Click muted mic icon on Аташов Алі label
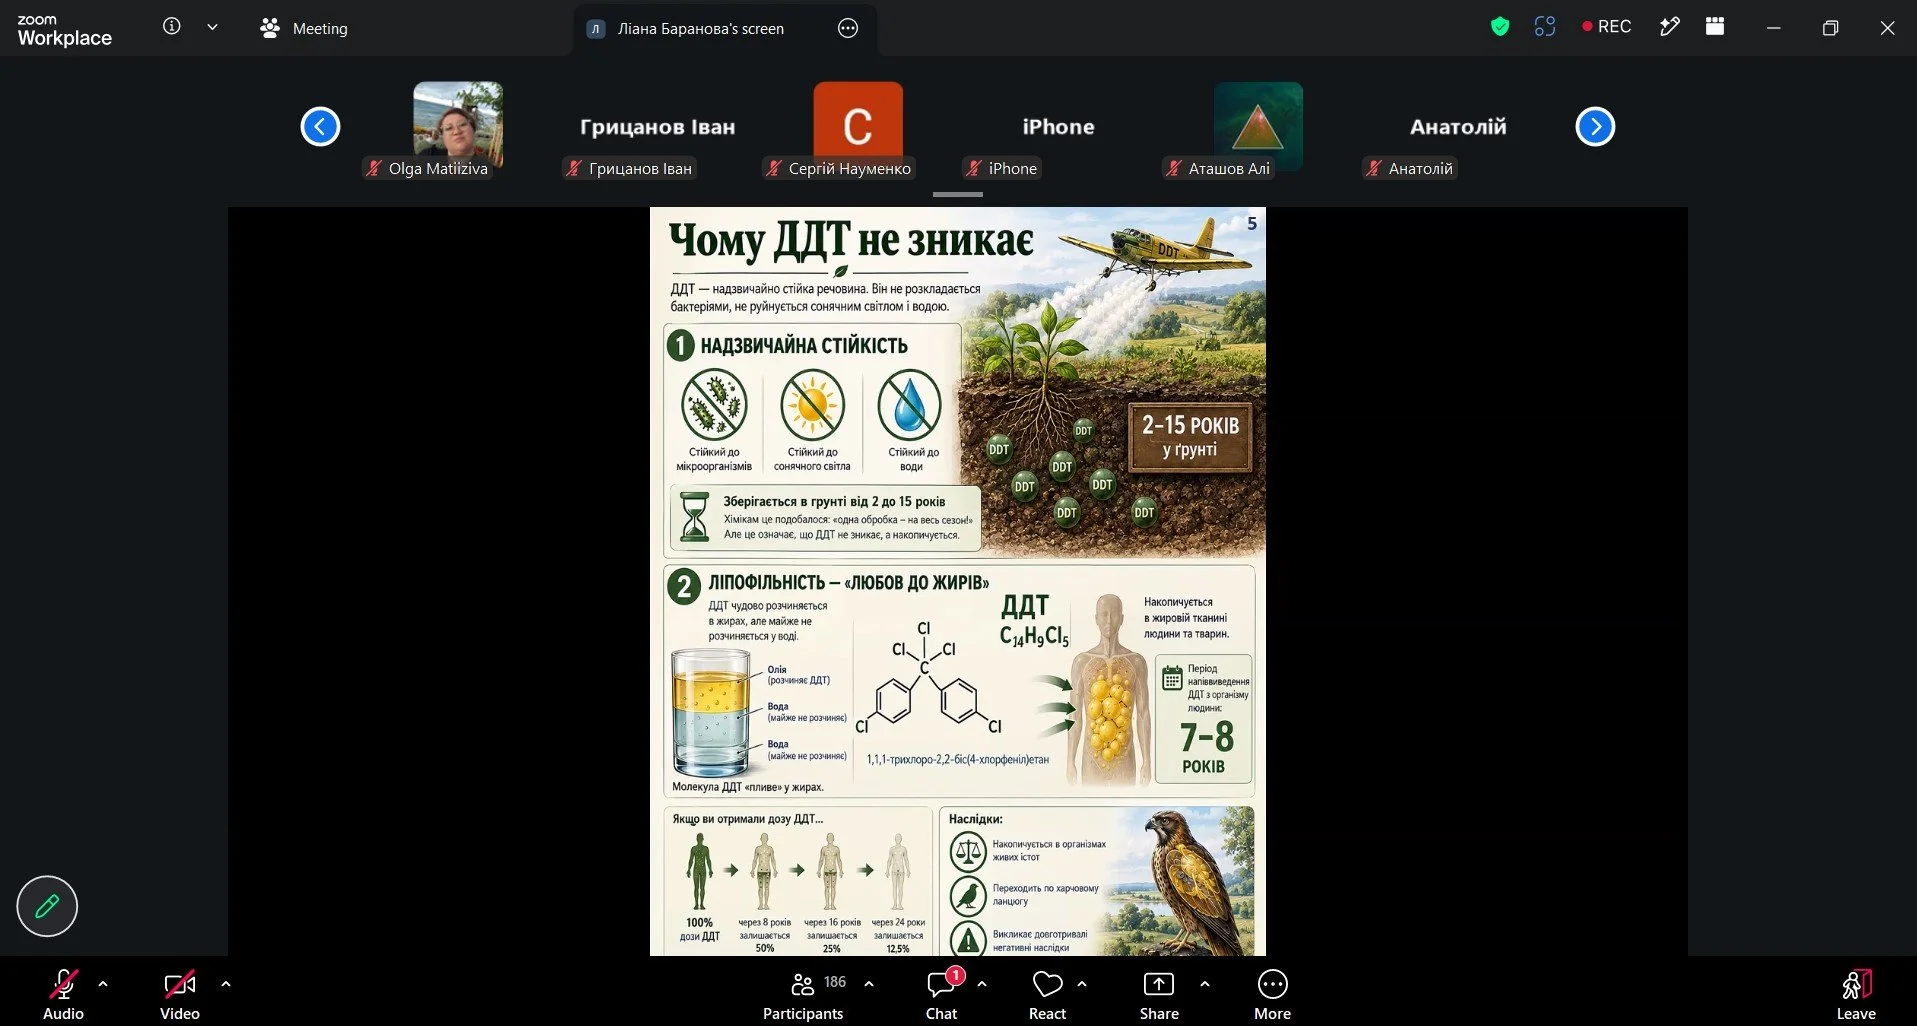 (1174, 169)
